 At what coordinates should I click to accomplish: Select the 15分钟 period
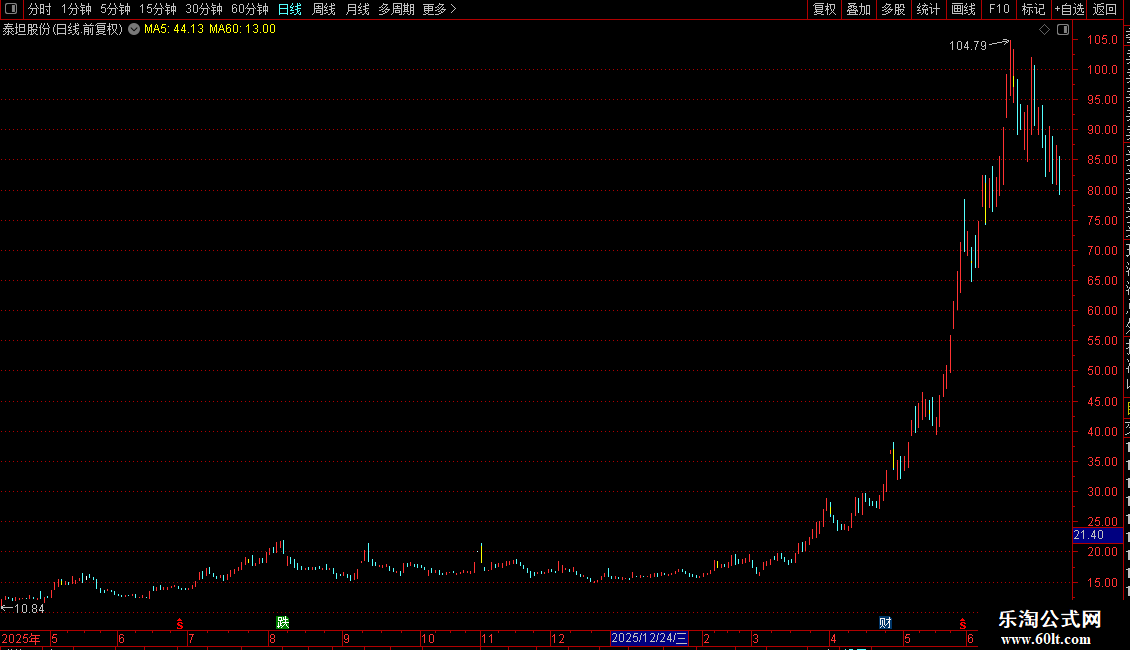click(x=157, y=9)
